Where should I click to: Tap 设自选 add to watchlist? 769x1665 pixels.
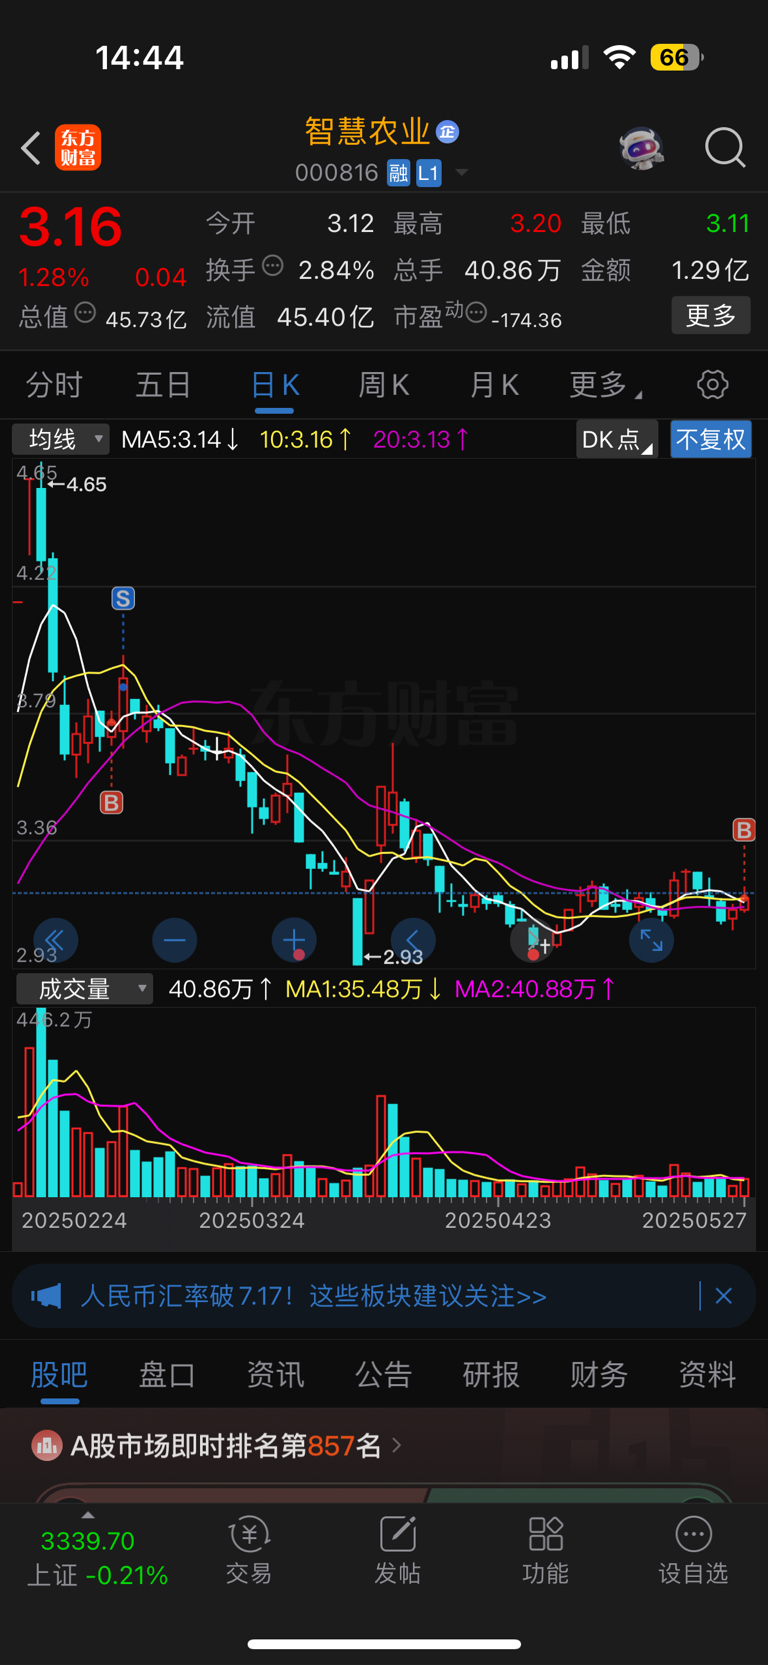click(x=693, y=1550)
